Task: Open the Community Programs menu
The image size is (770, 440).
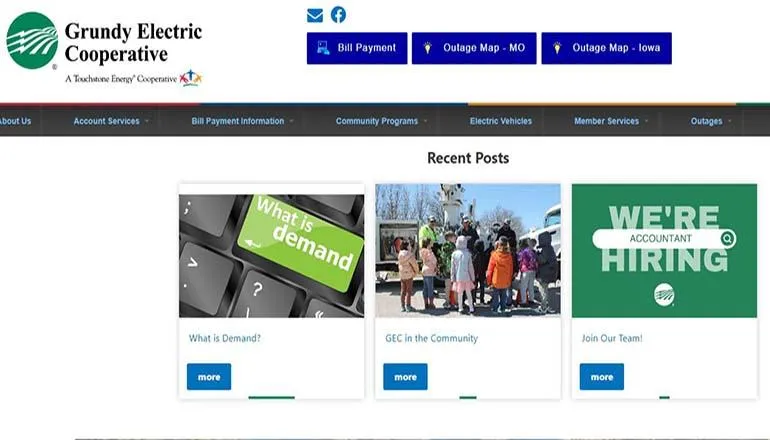Action: 377,121
